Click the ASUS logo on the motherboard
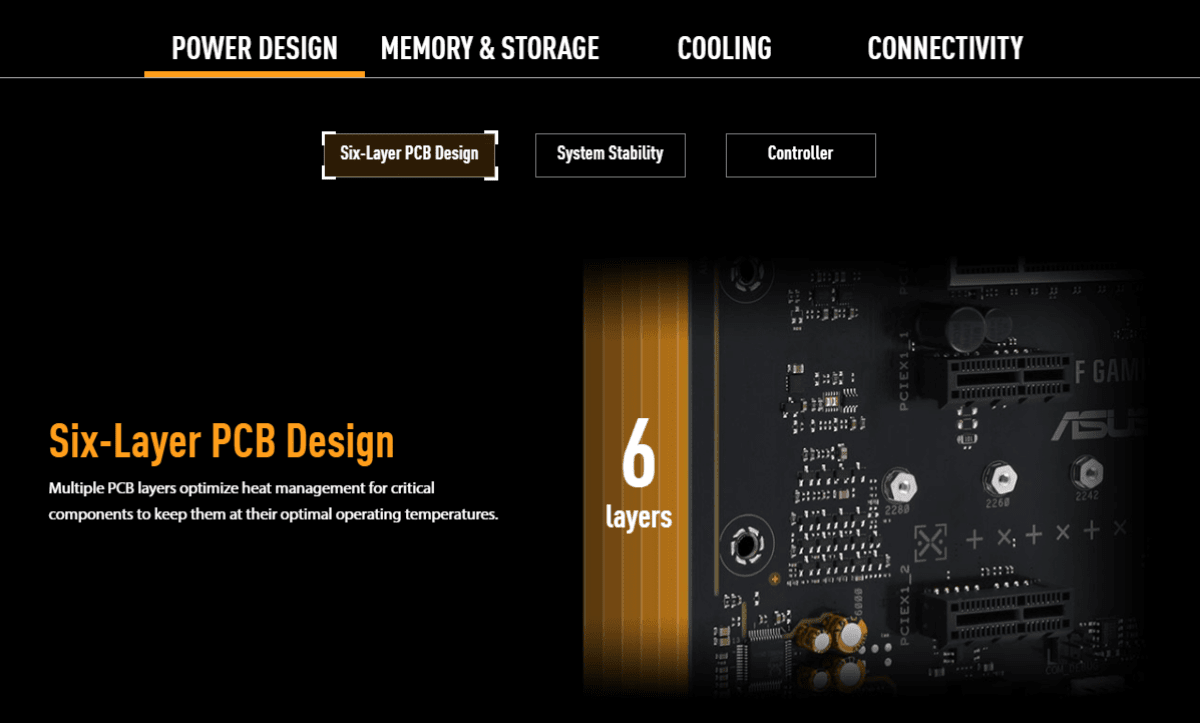Image resolution: width=1200 pixels, height=723 pixels. (1095, 424)
